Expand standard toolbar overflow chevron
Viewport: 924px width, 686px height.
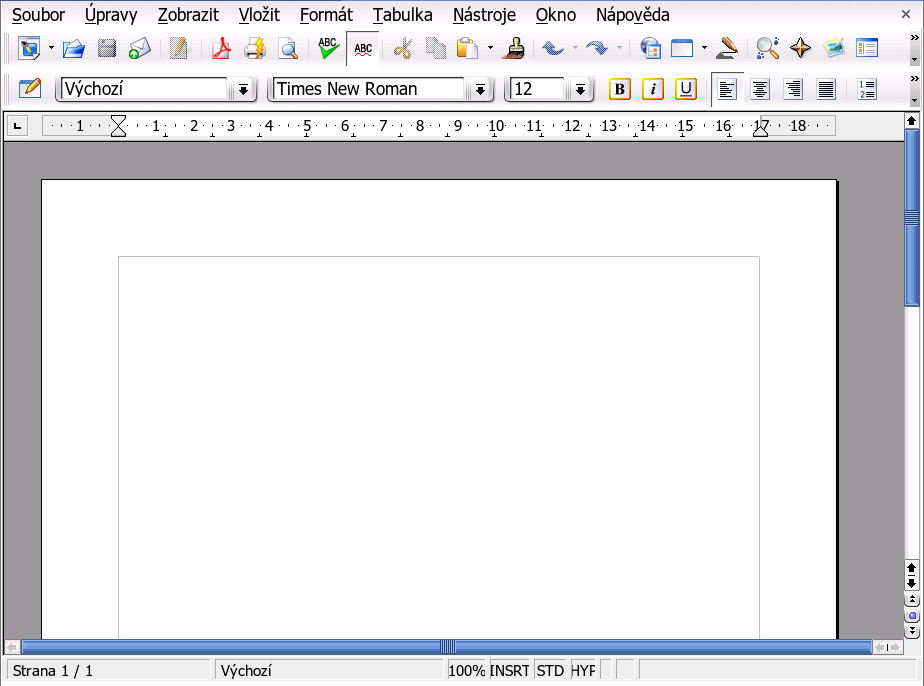tap(914, 38)
